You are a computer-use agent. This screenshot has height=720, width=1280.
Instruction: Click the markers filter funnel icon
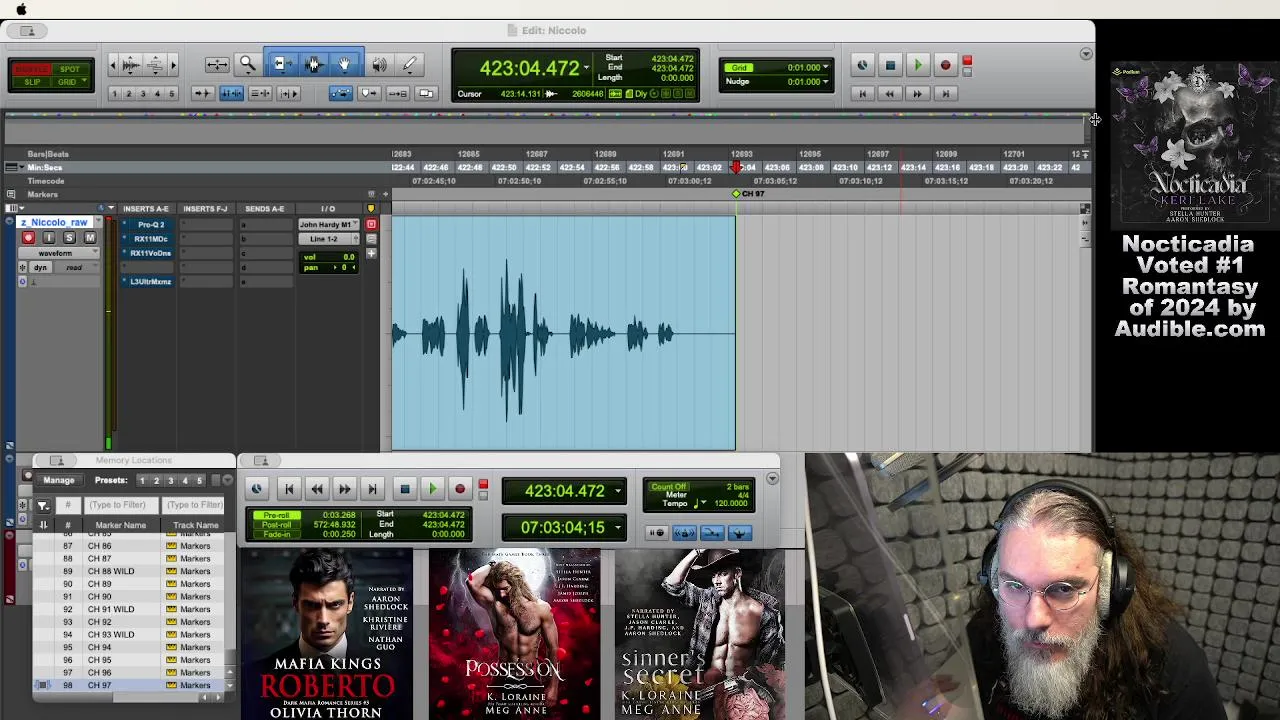coord(43,505)
